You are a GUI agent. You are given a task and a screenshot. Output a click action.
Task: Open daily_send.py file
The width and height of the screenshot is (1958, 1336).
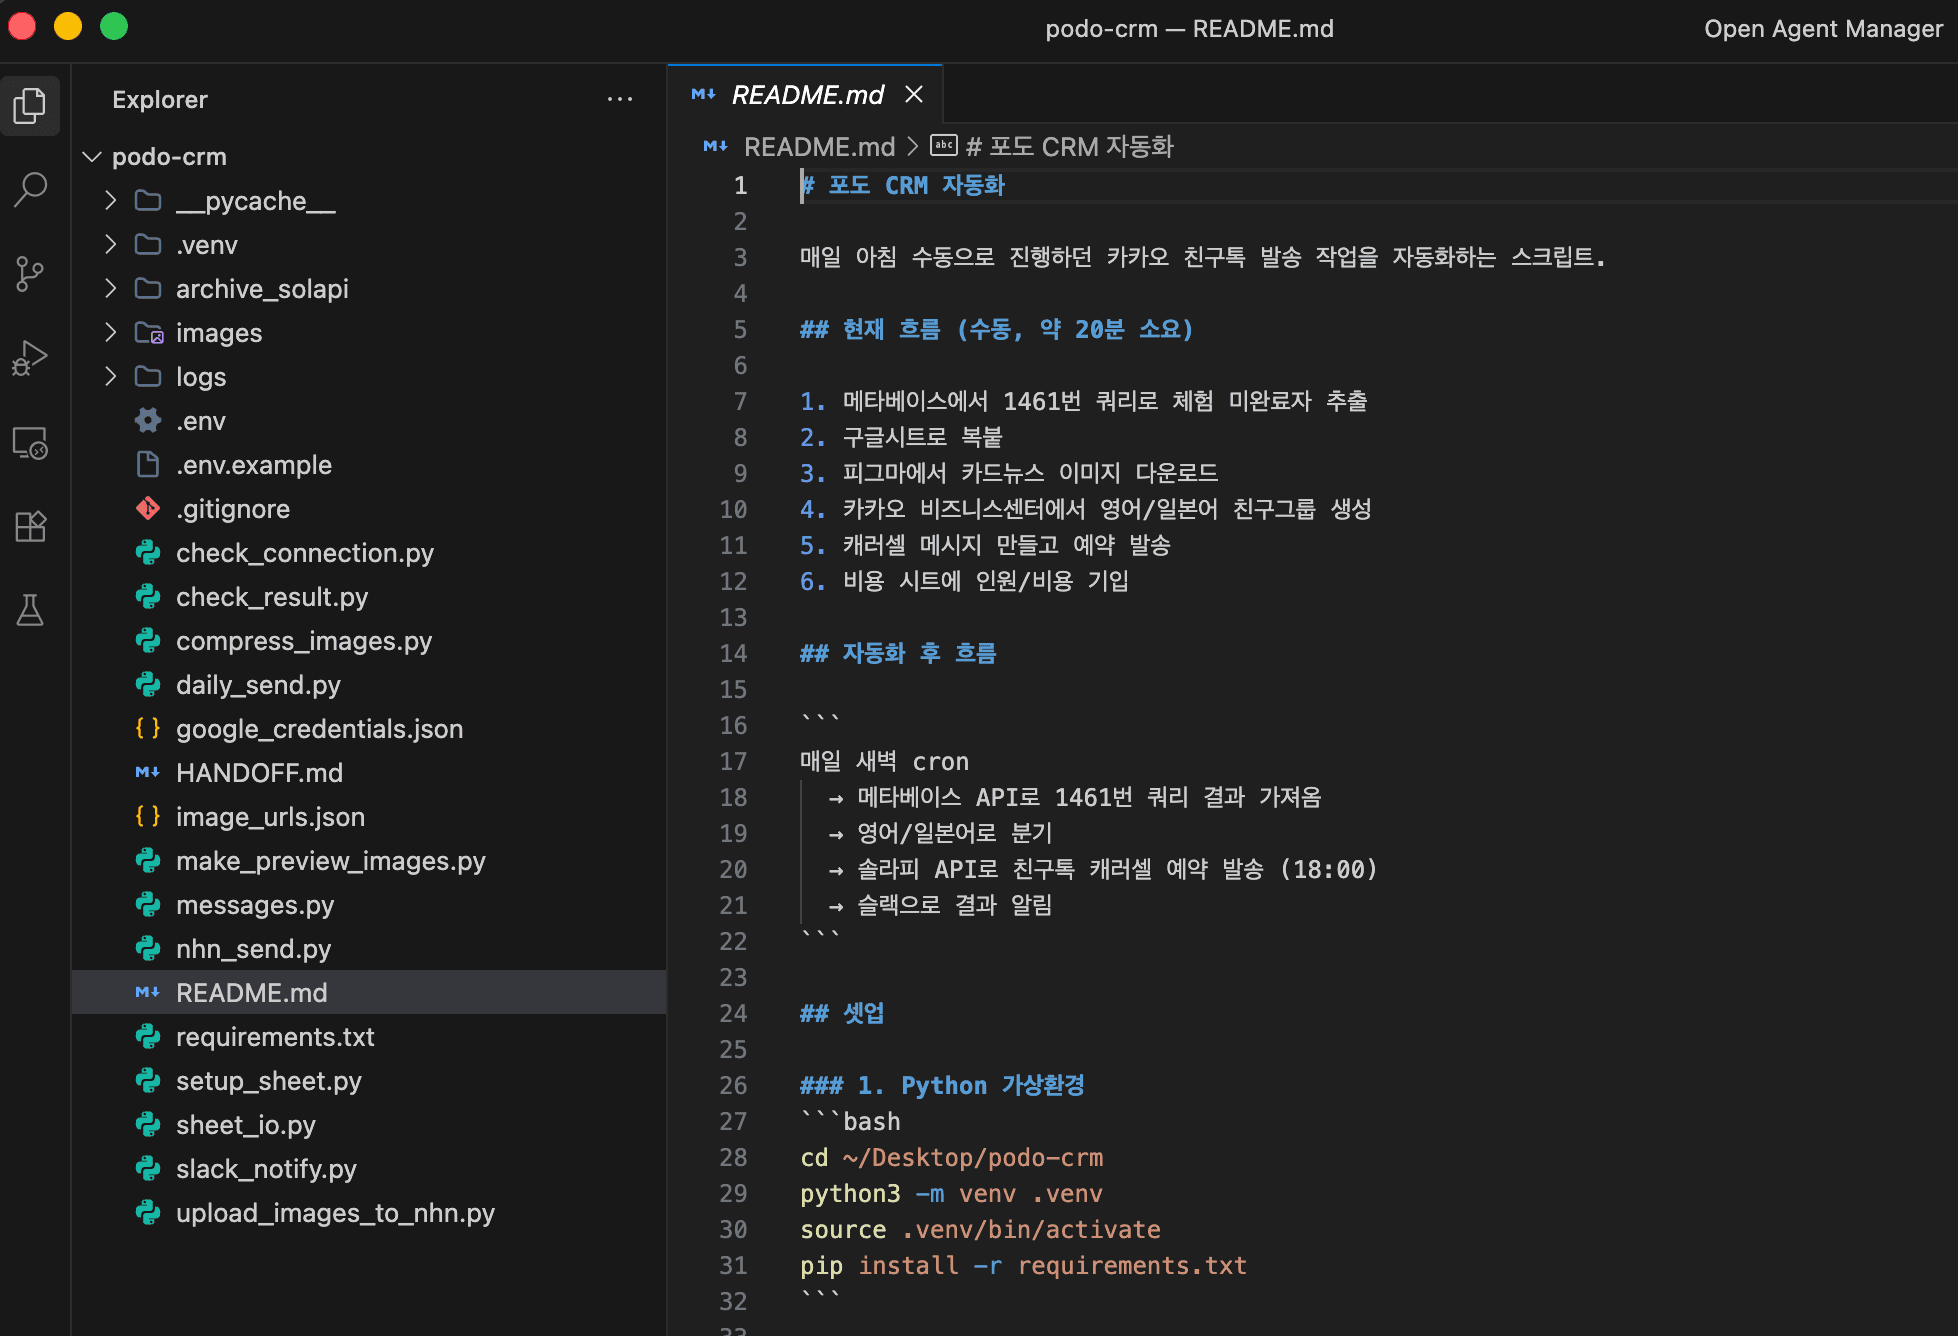point(369,685)
